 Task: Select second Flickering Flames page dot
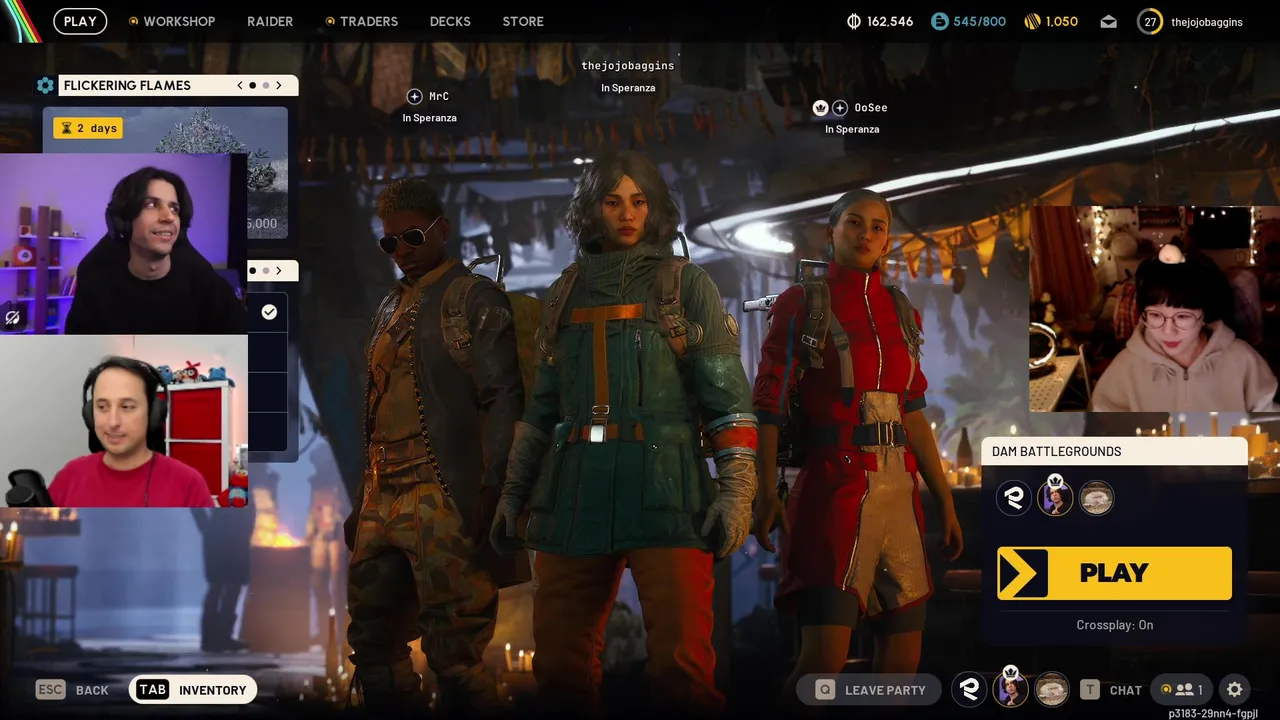click(266, 85)
